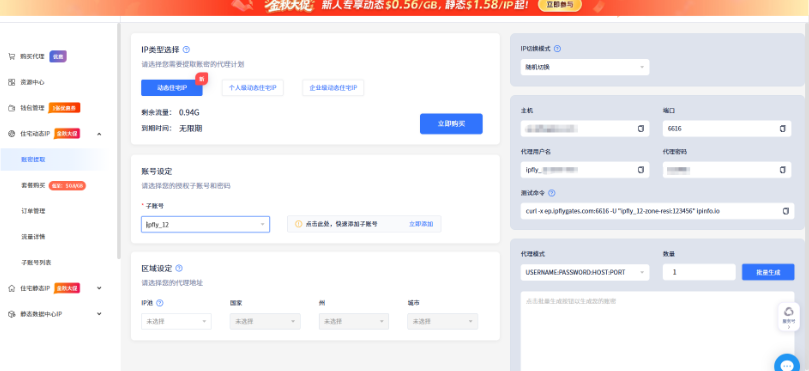Click the 立即添加 link

(421, 224)
